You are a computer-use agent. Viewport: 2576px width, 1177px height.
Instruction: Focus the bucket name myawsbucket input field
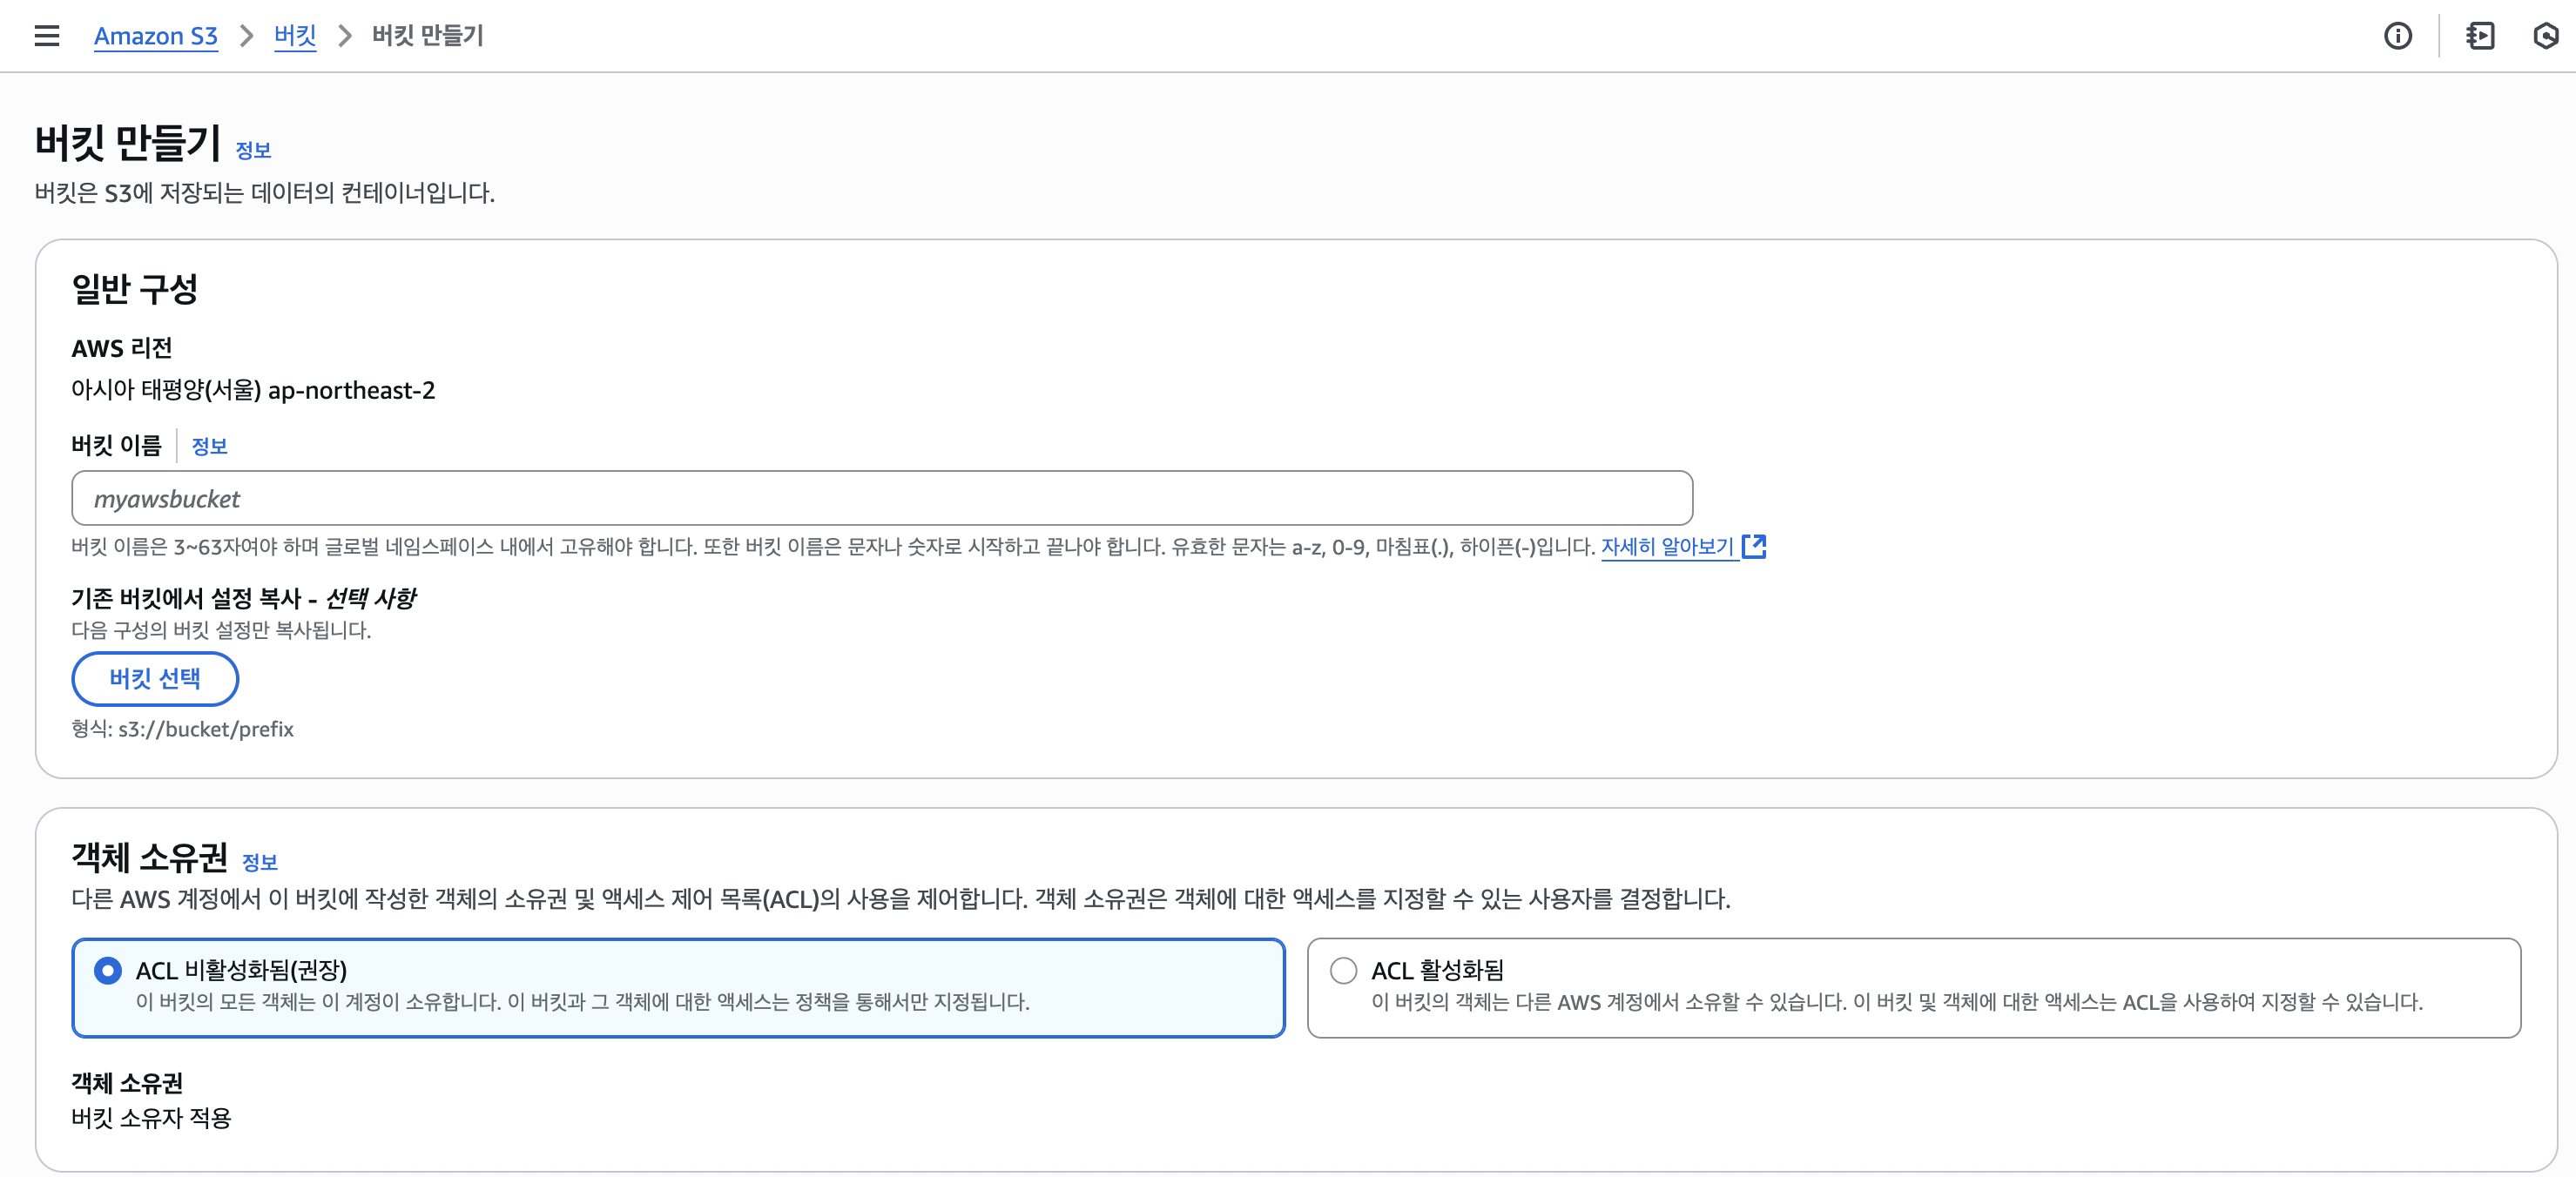point(881,498)
